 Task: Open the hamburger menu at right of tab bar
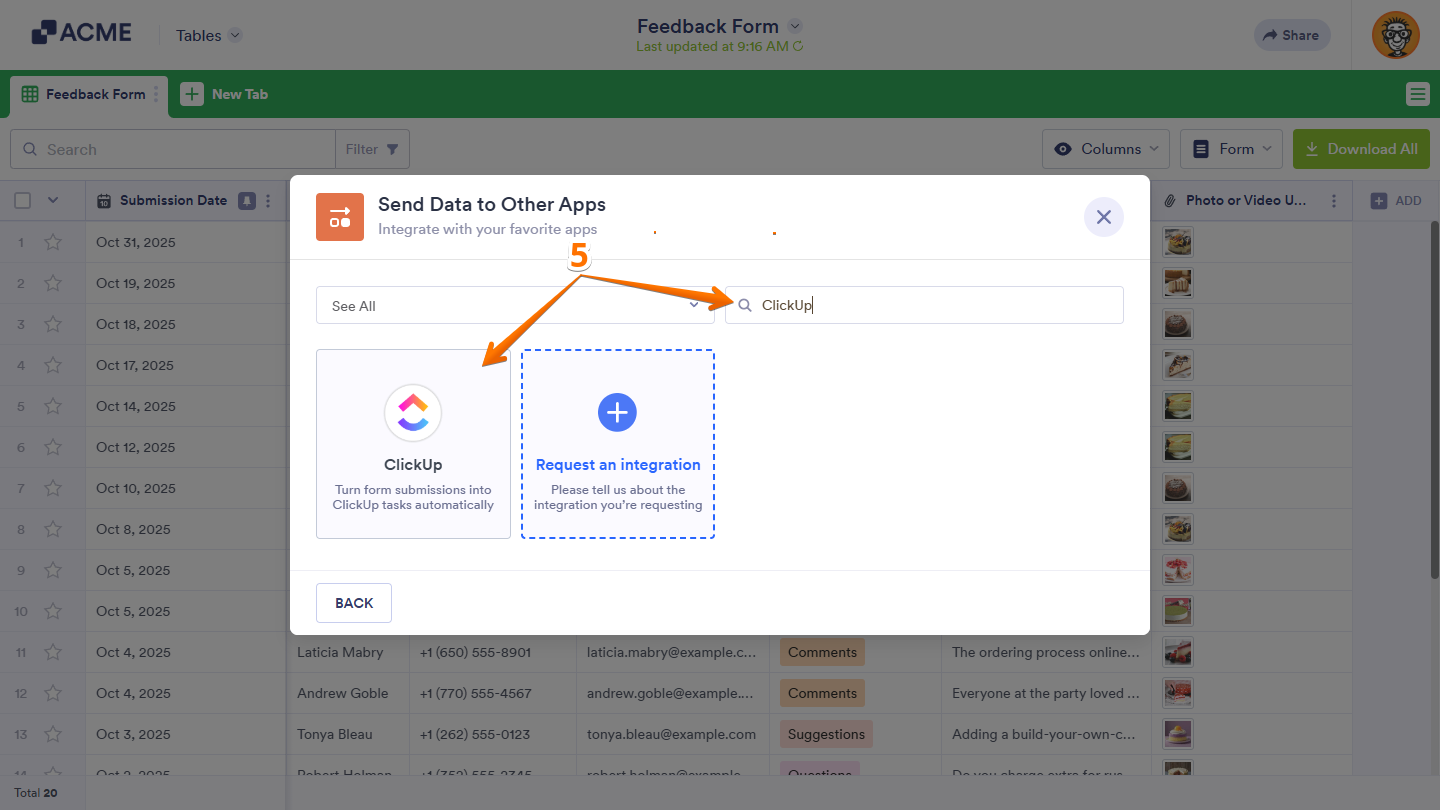pos(1417,93)
